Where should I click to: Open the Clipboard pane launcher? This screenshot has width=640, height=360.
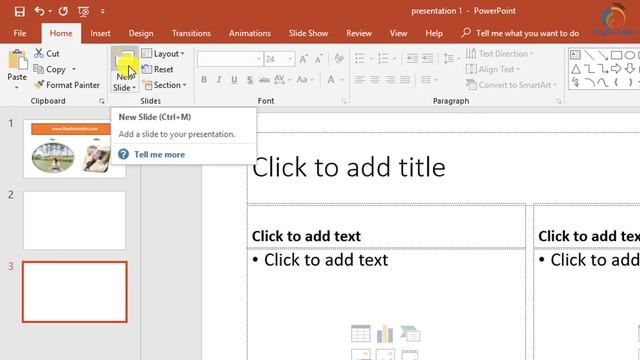(102, 101)
